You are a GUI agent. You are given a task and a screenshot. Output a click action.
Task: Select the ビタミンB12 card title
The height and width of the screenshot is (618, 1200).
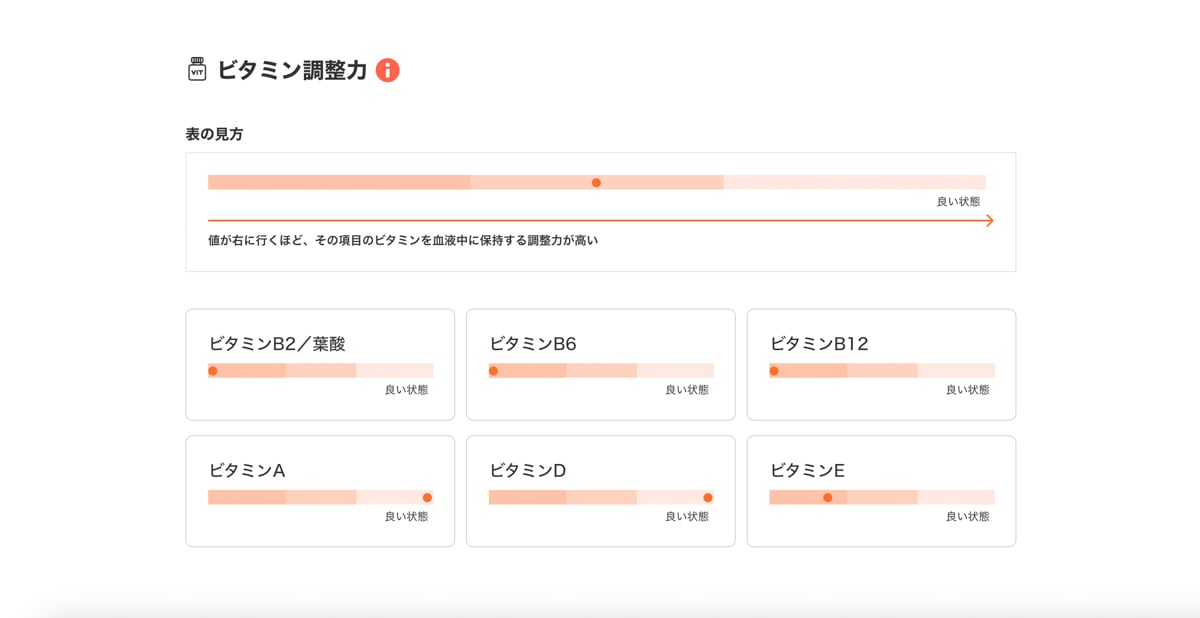(x=819, y=344)
